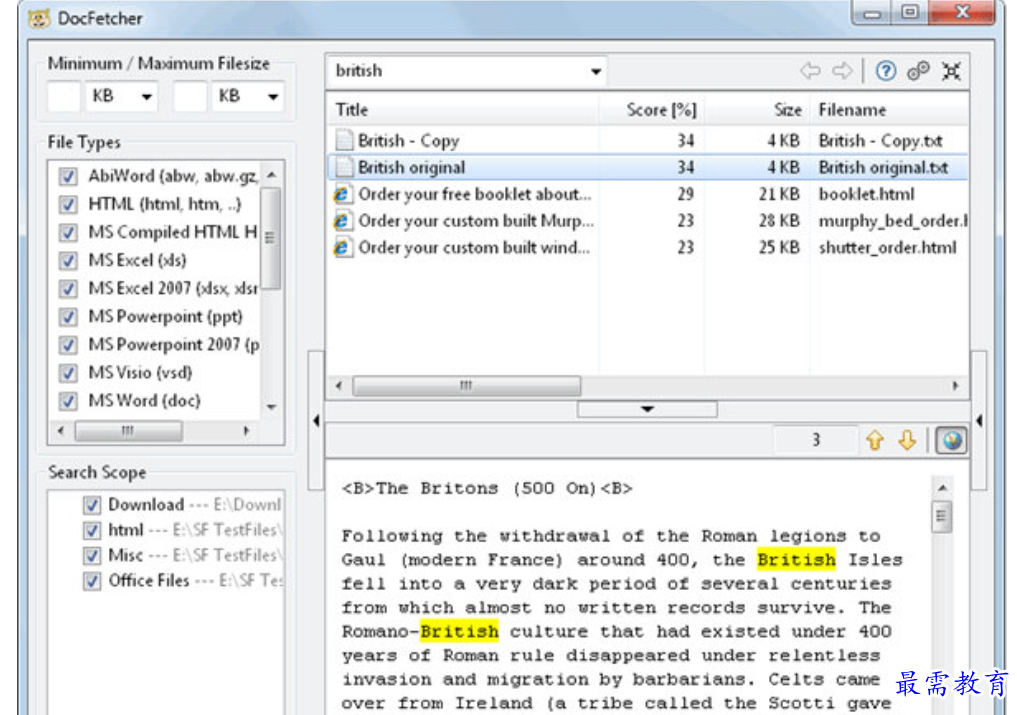This screenshot has width=1017, height=715.
Task: Click file types horizontal scrollbar thumb
Action: coord(128,430)
